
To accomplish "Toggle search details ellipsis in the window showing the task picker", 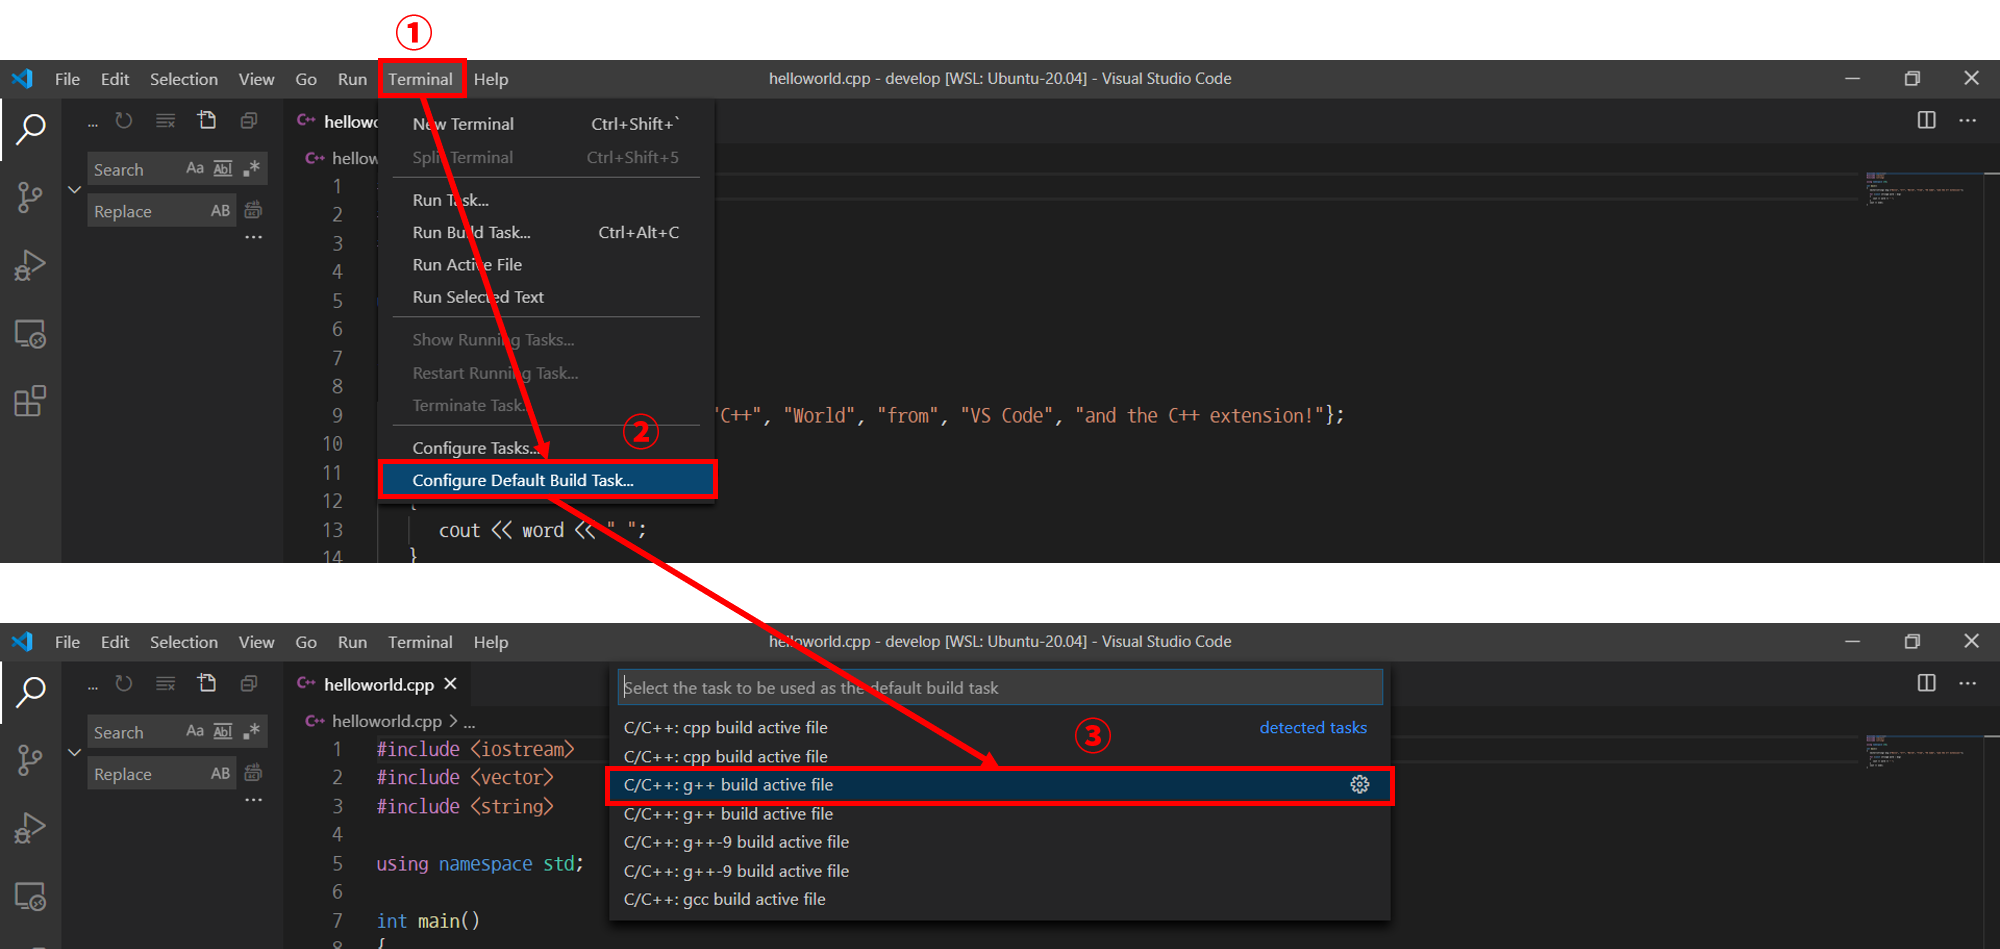I will pos(254,801).
